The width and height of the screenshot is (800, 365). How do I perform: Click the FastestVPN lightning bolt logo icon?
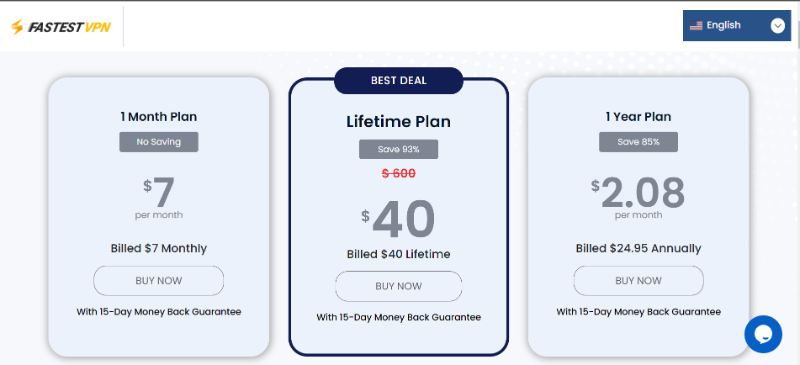pyautogui.click(x=17, y=27)
